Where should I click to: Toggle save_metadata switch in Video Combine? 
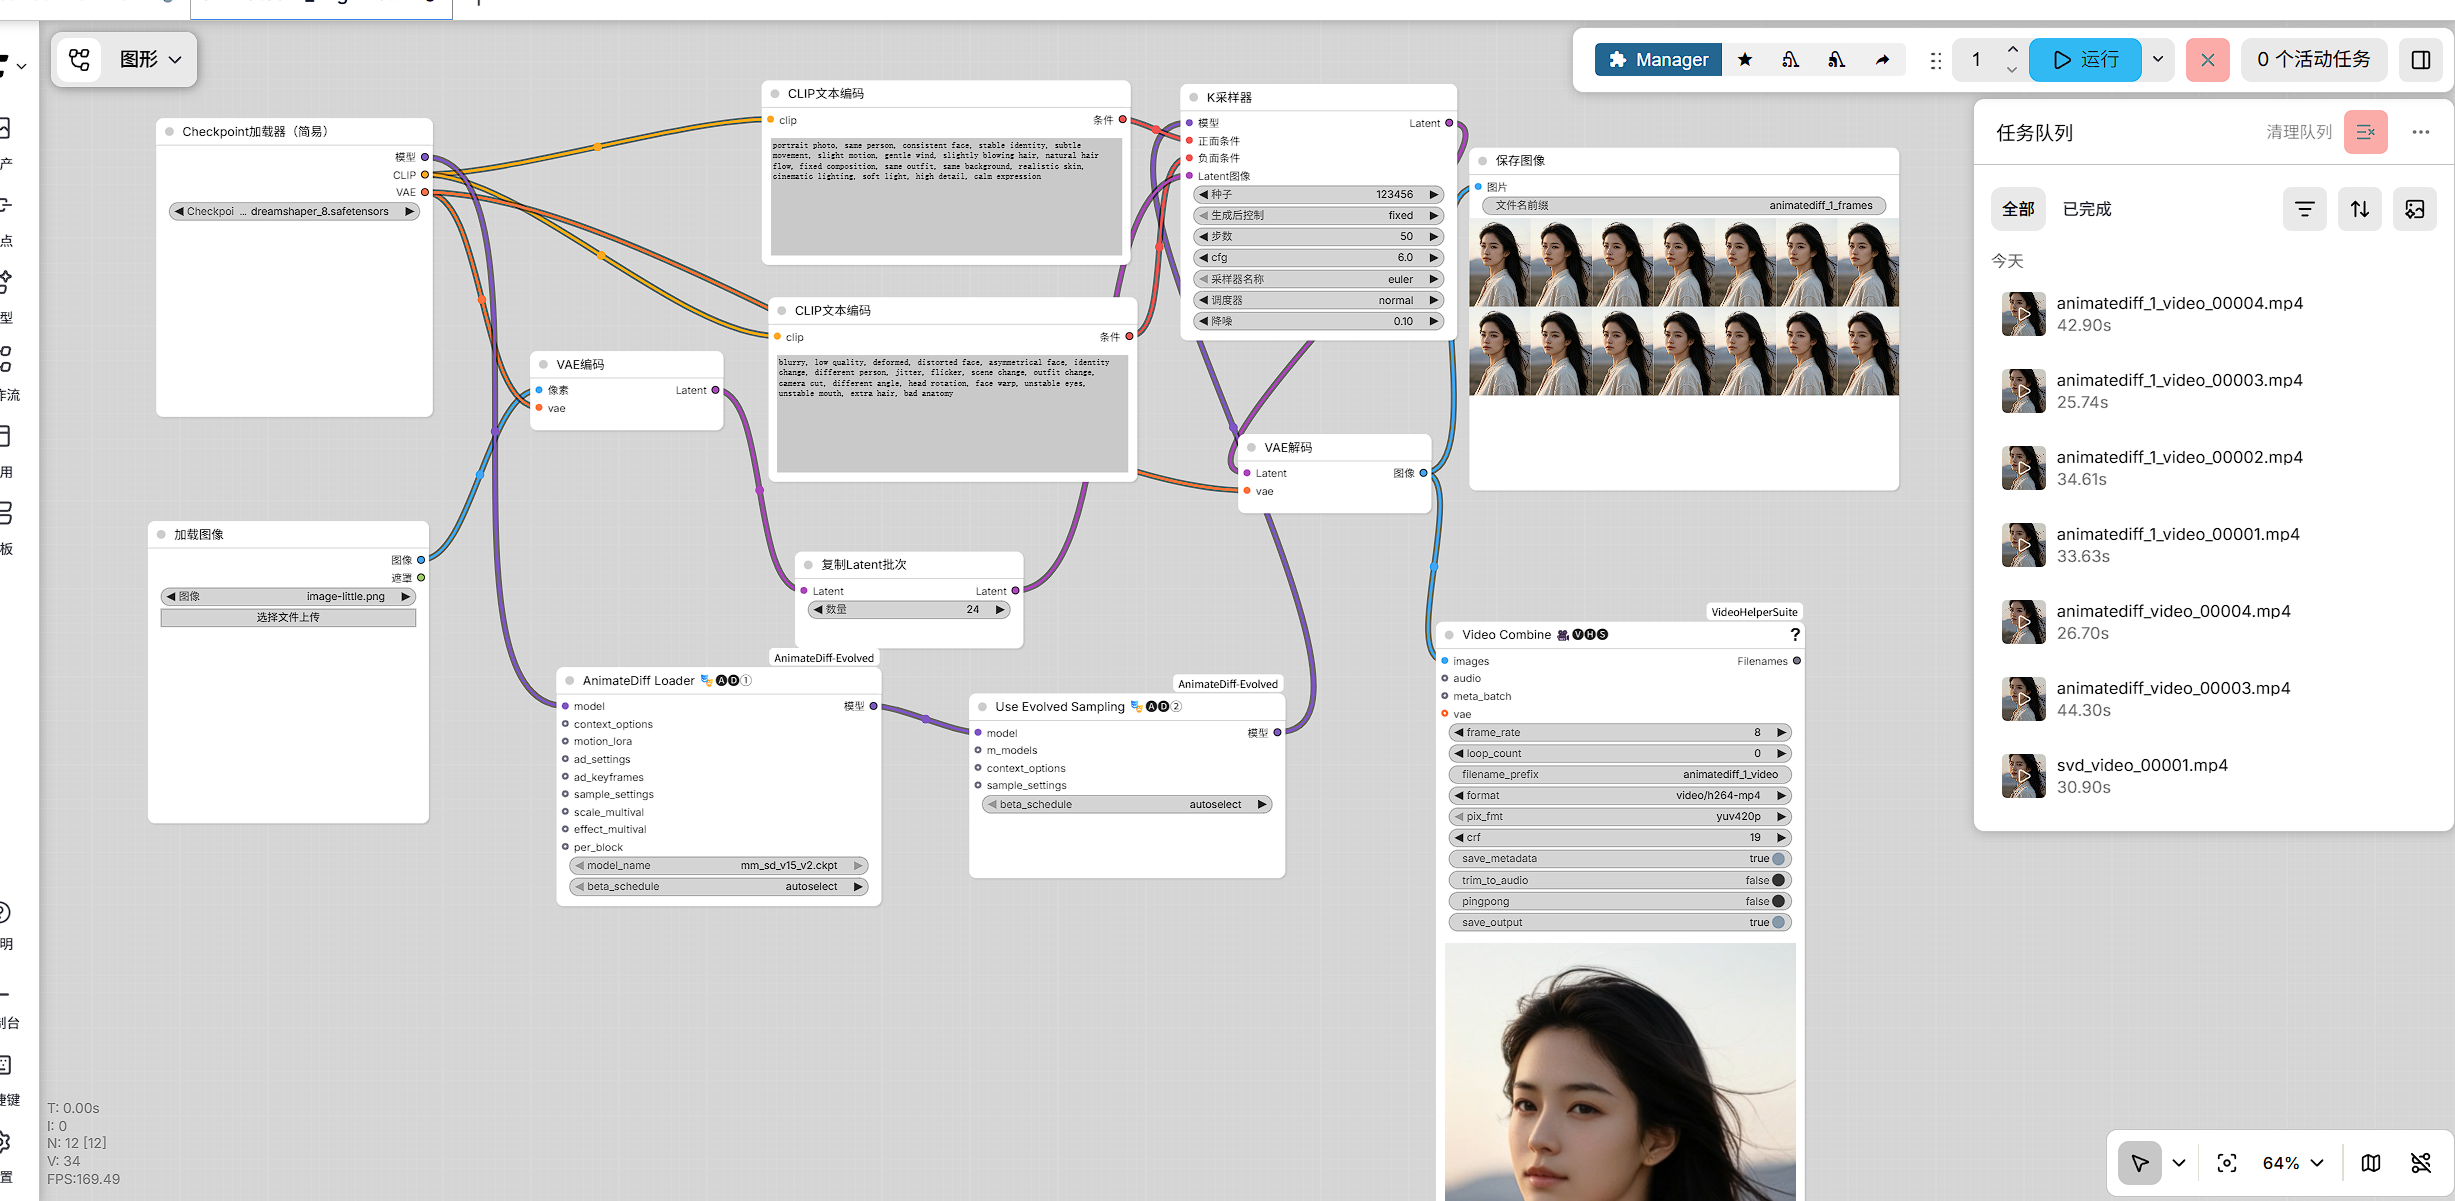(x=1778, y=859)
